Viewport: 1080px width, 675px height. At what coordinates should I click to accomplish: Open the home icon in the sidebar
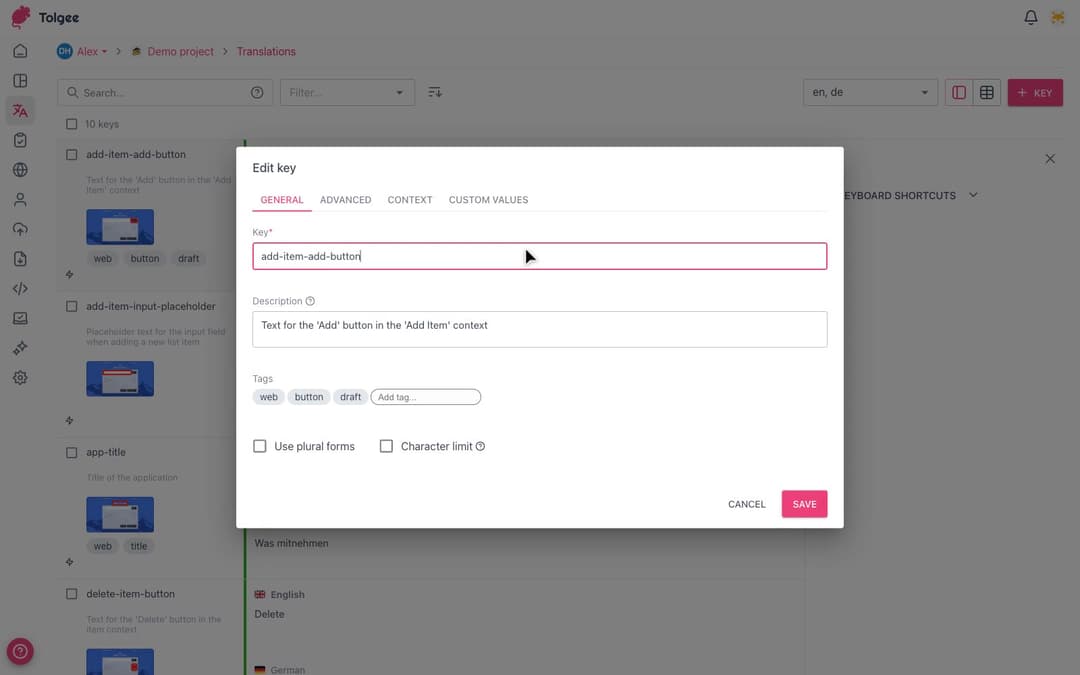pyautogui.click(x=20, y=51)
